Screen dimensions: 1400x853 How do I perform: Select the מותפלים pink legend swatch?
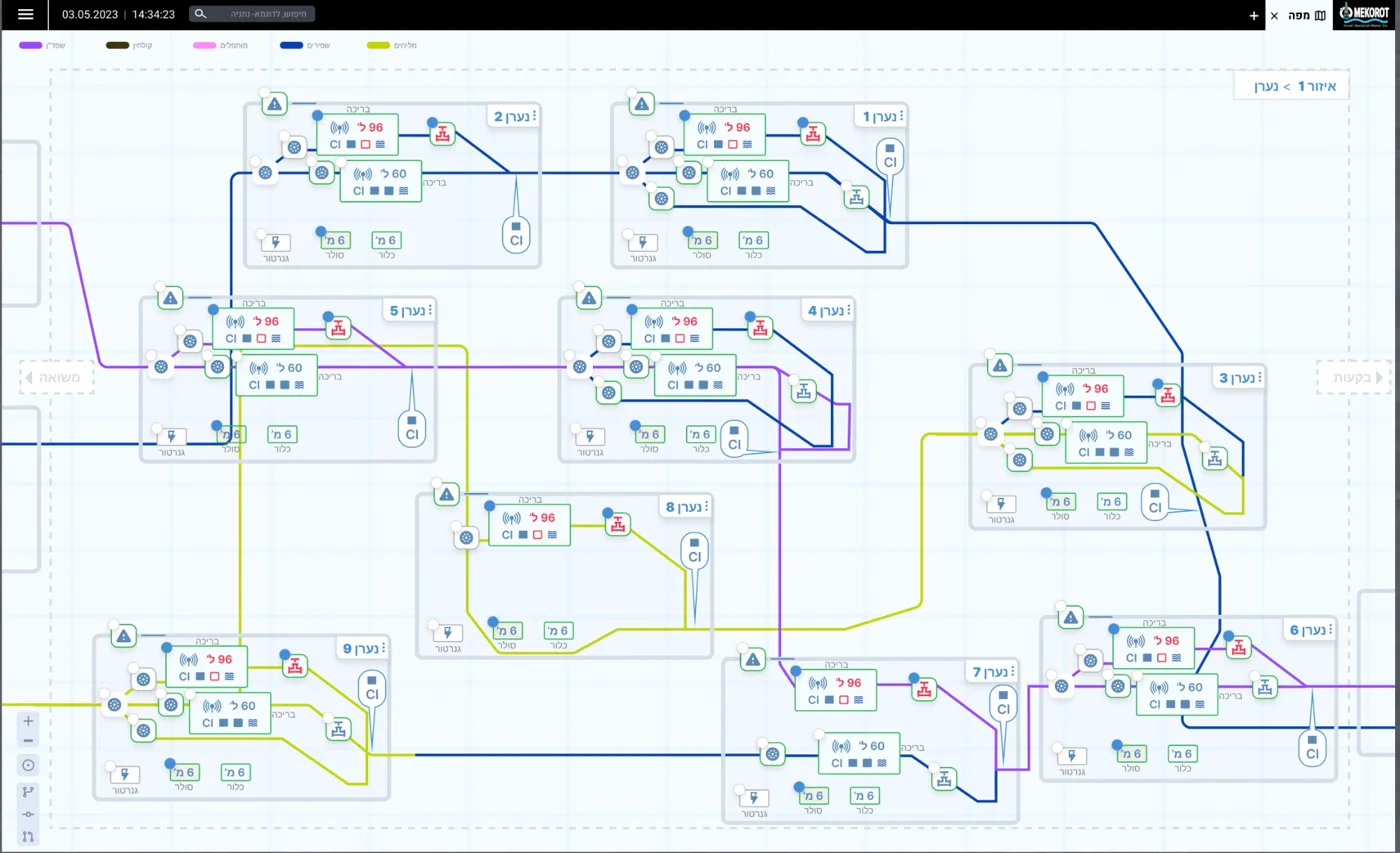click(x=205, y=45)
